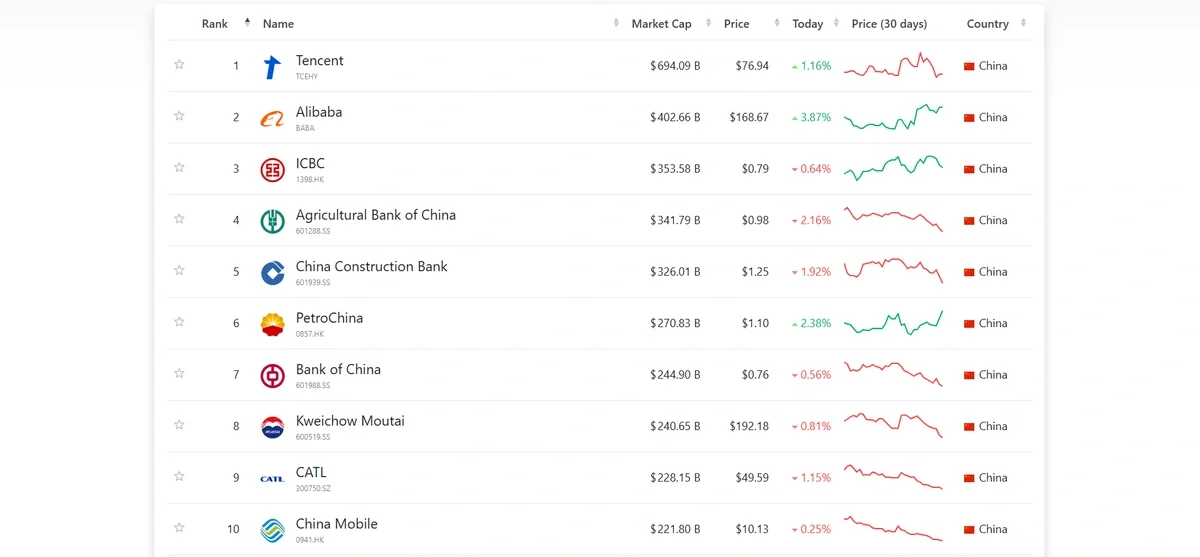The width and height of the screenshot is (1200, 557).
Task: Click the Alibaba logo icon
Action: click(272, 119)
